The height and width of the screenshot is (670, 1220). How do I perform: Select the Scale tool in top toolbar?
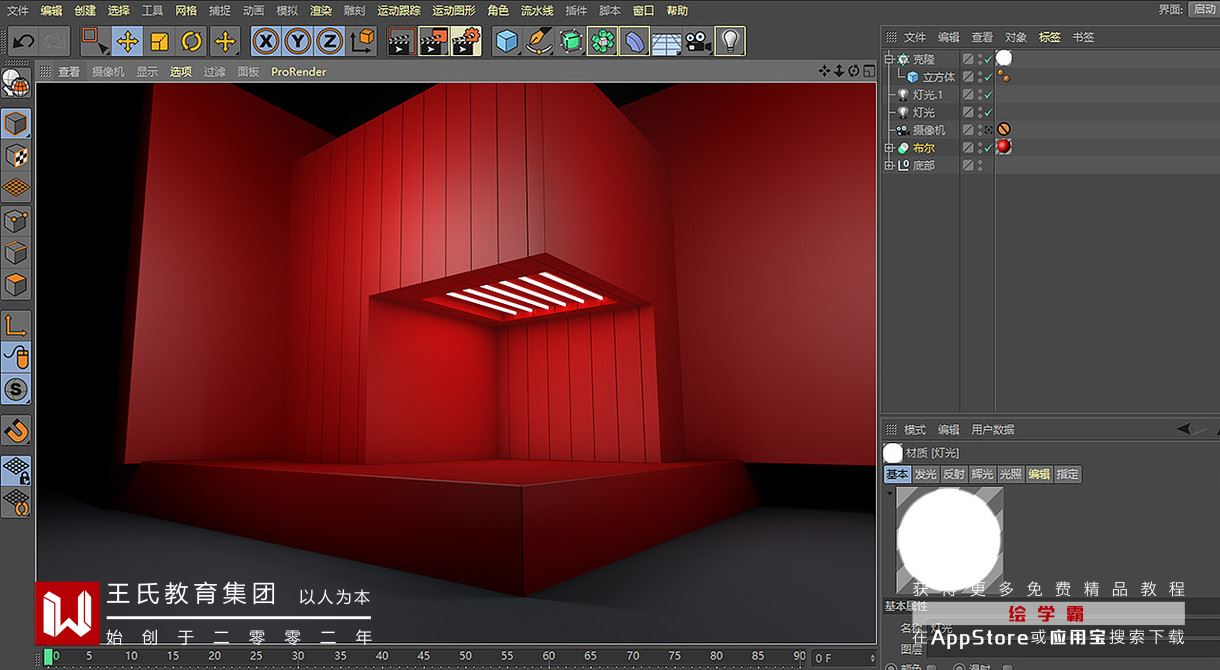pos(160,42)
